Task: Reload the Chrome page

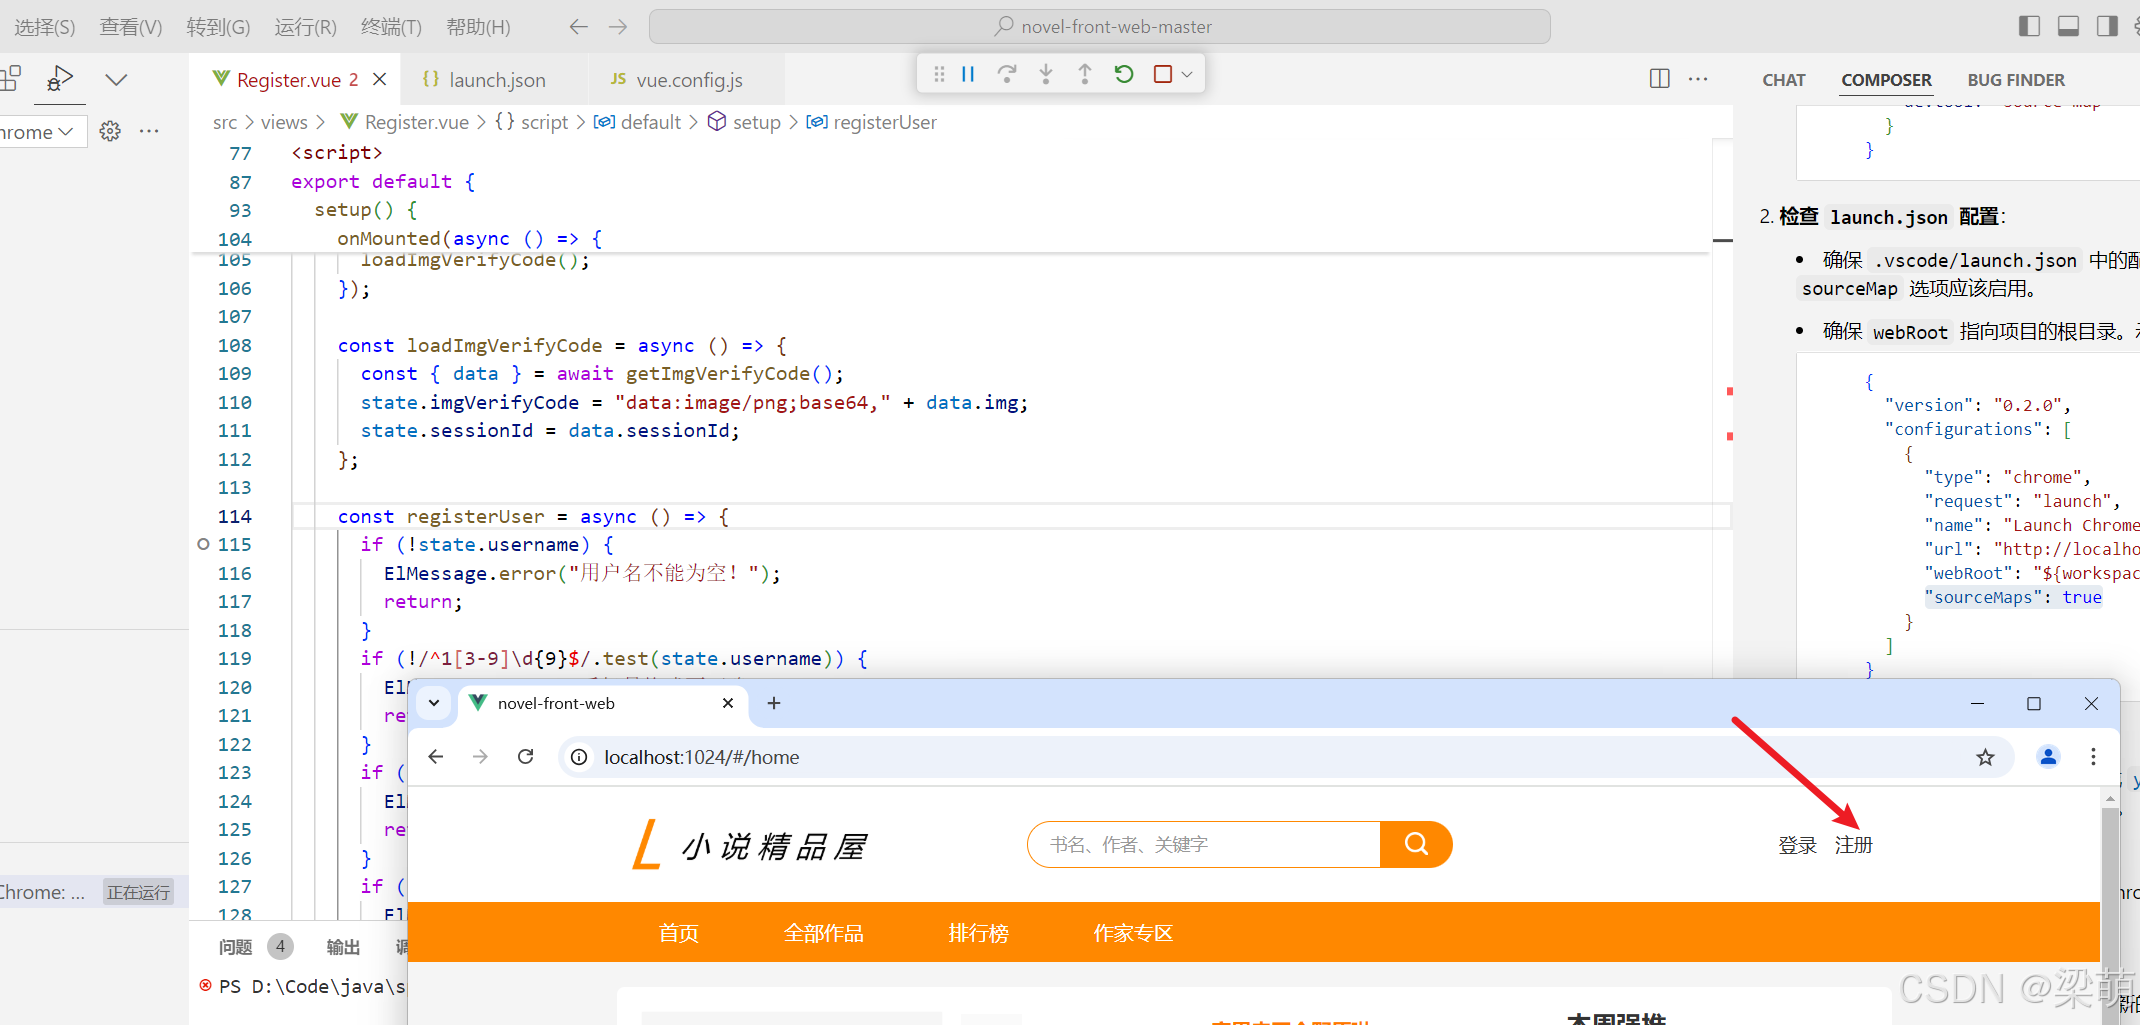Action: [526, 757]
